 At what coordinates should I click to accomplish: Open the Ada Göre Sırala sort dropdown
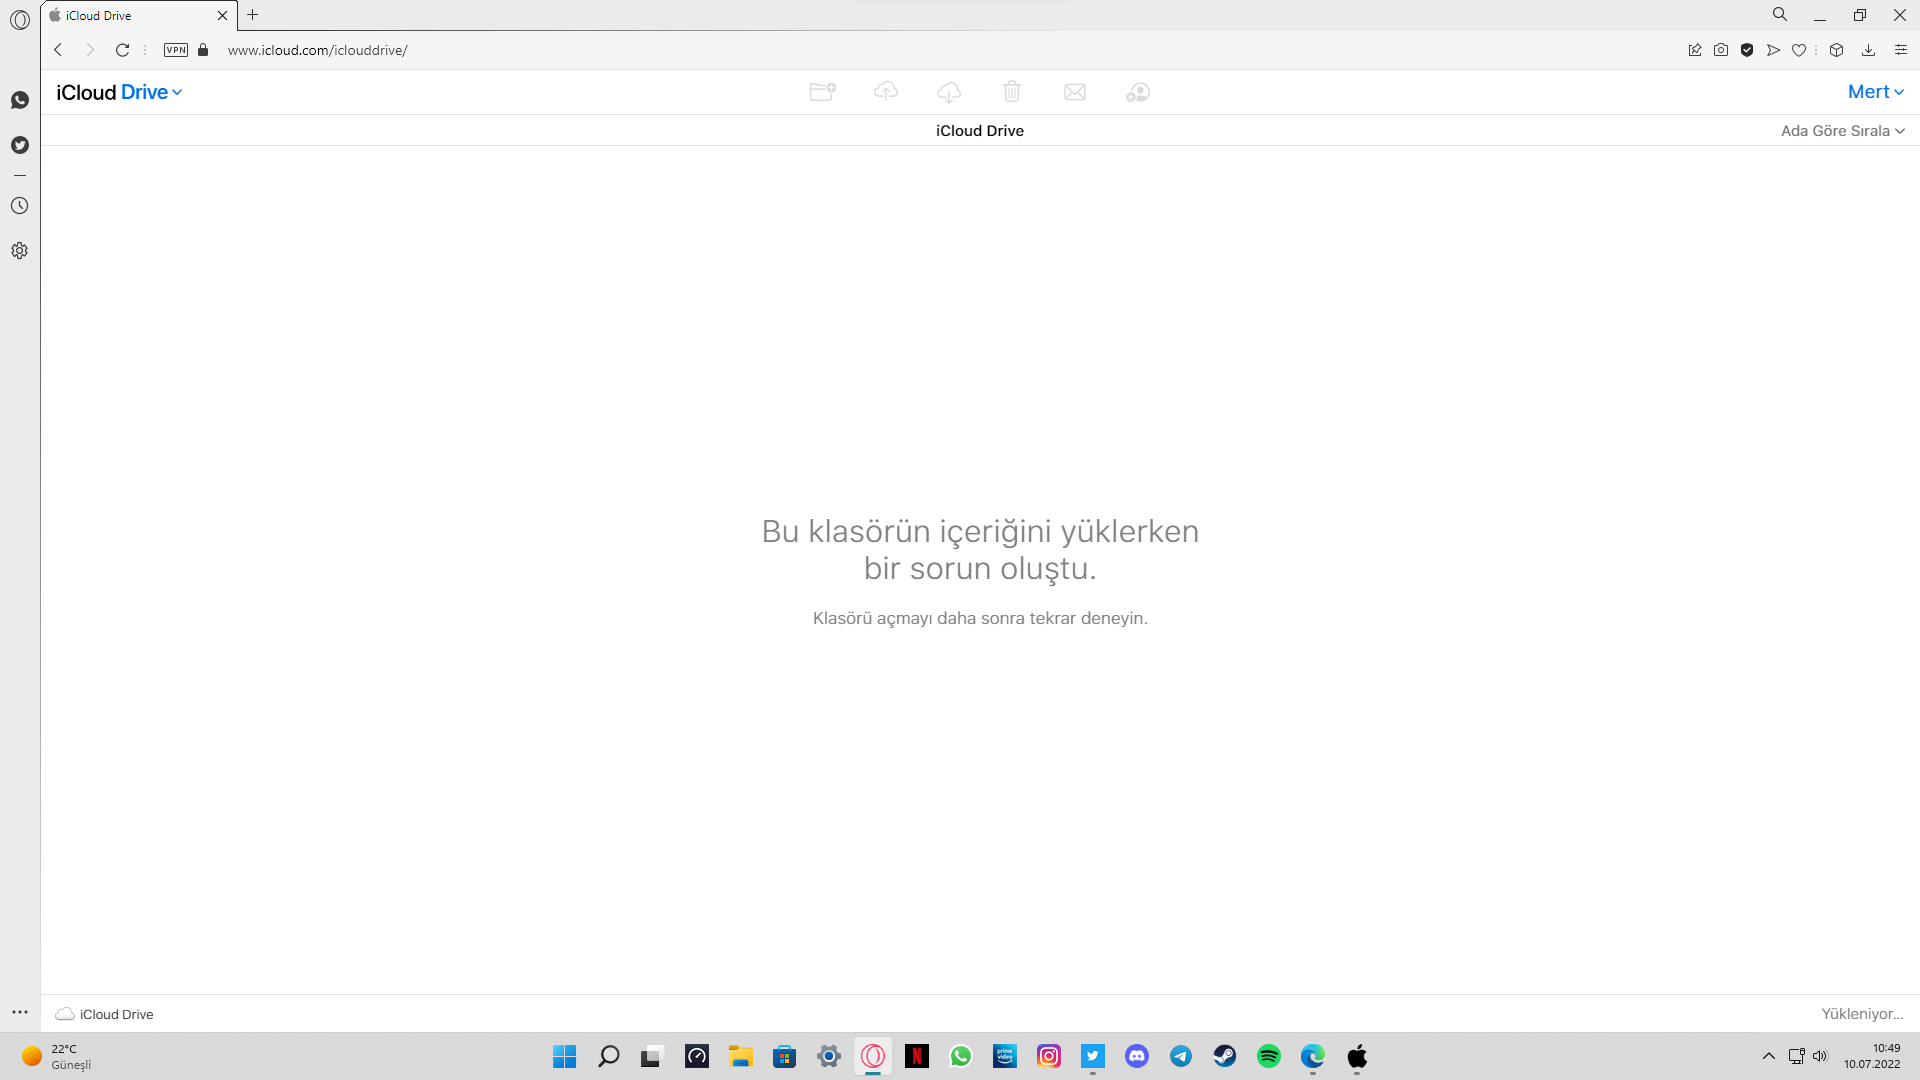pos(1842,131)
